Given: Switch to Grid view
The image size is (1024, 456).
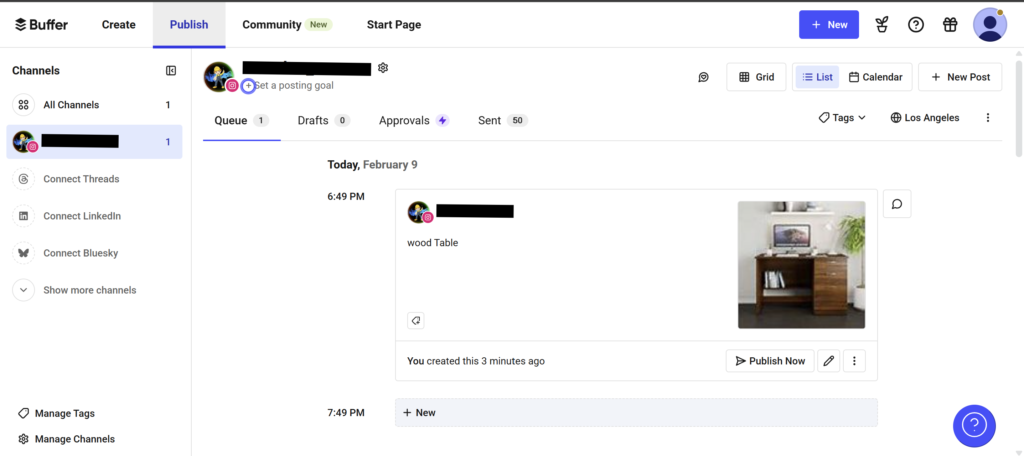Looking at the screenshot, I should pyautogui.click(x=756, y=77).
